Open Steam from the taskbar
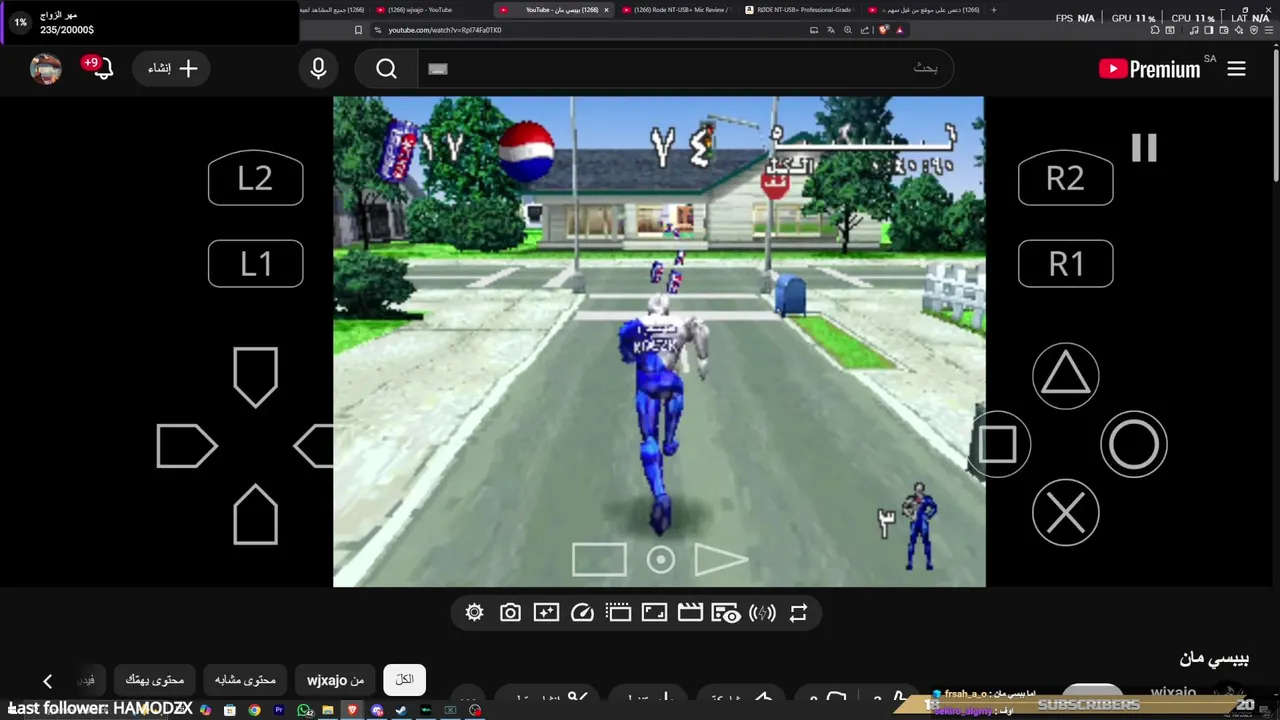The width and height of the screenshot is (1280, 720). 402,710
